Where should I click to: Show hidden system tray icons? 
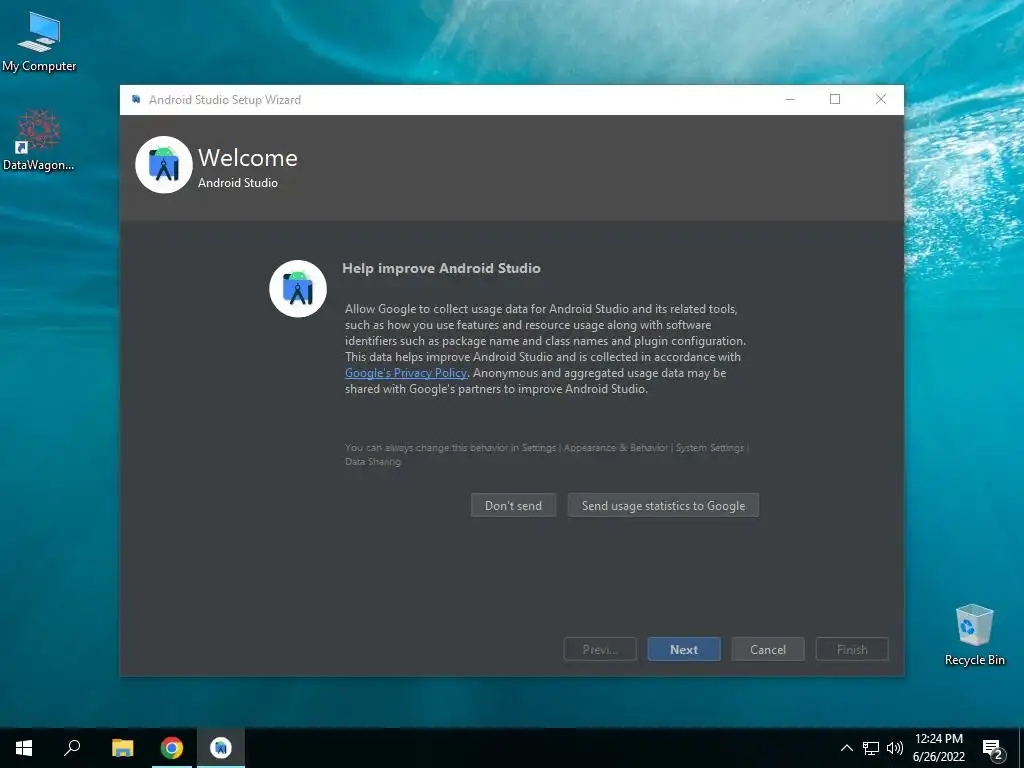pos(846,748)
